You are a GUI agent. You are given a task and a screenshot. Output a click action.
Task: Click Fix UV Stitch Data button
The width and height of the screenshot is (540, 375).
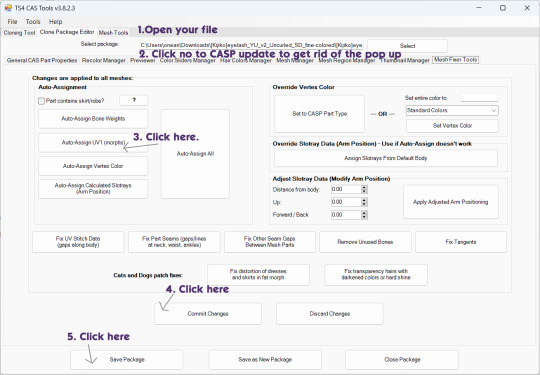78,242
